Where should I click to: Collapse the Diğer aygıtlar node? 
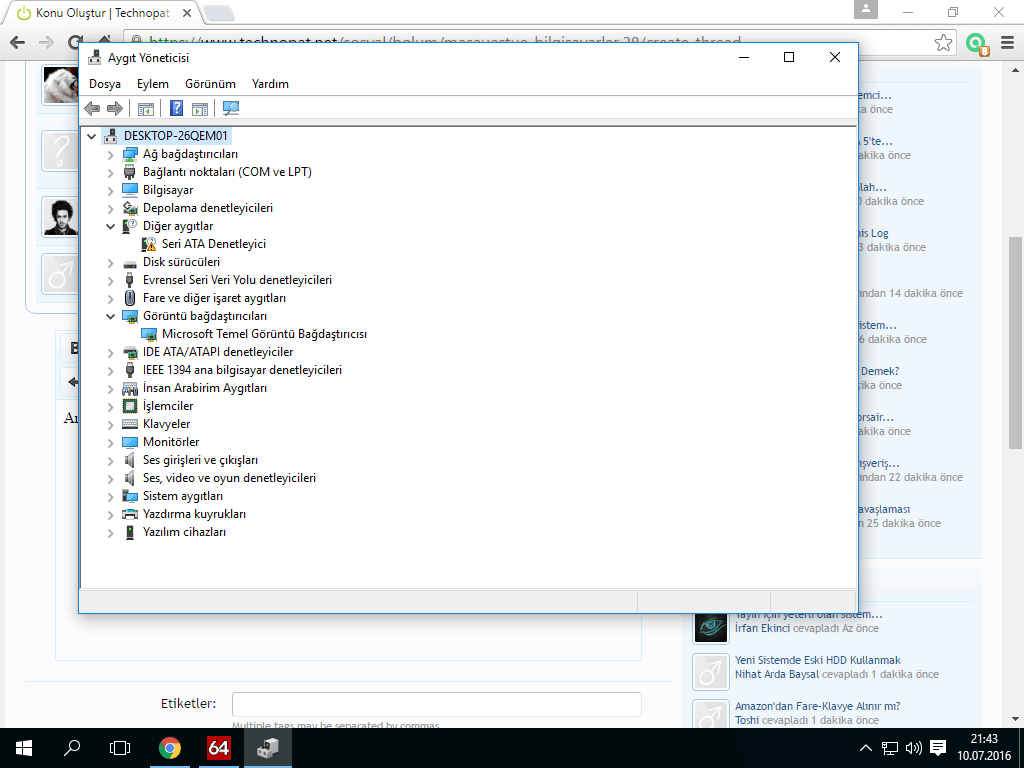[x=111, y=227]
